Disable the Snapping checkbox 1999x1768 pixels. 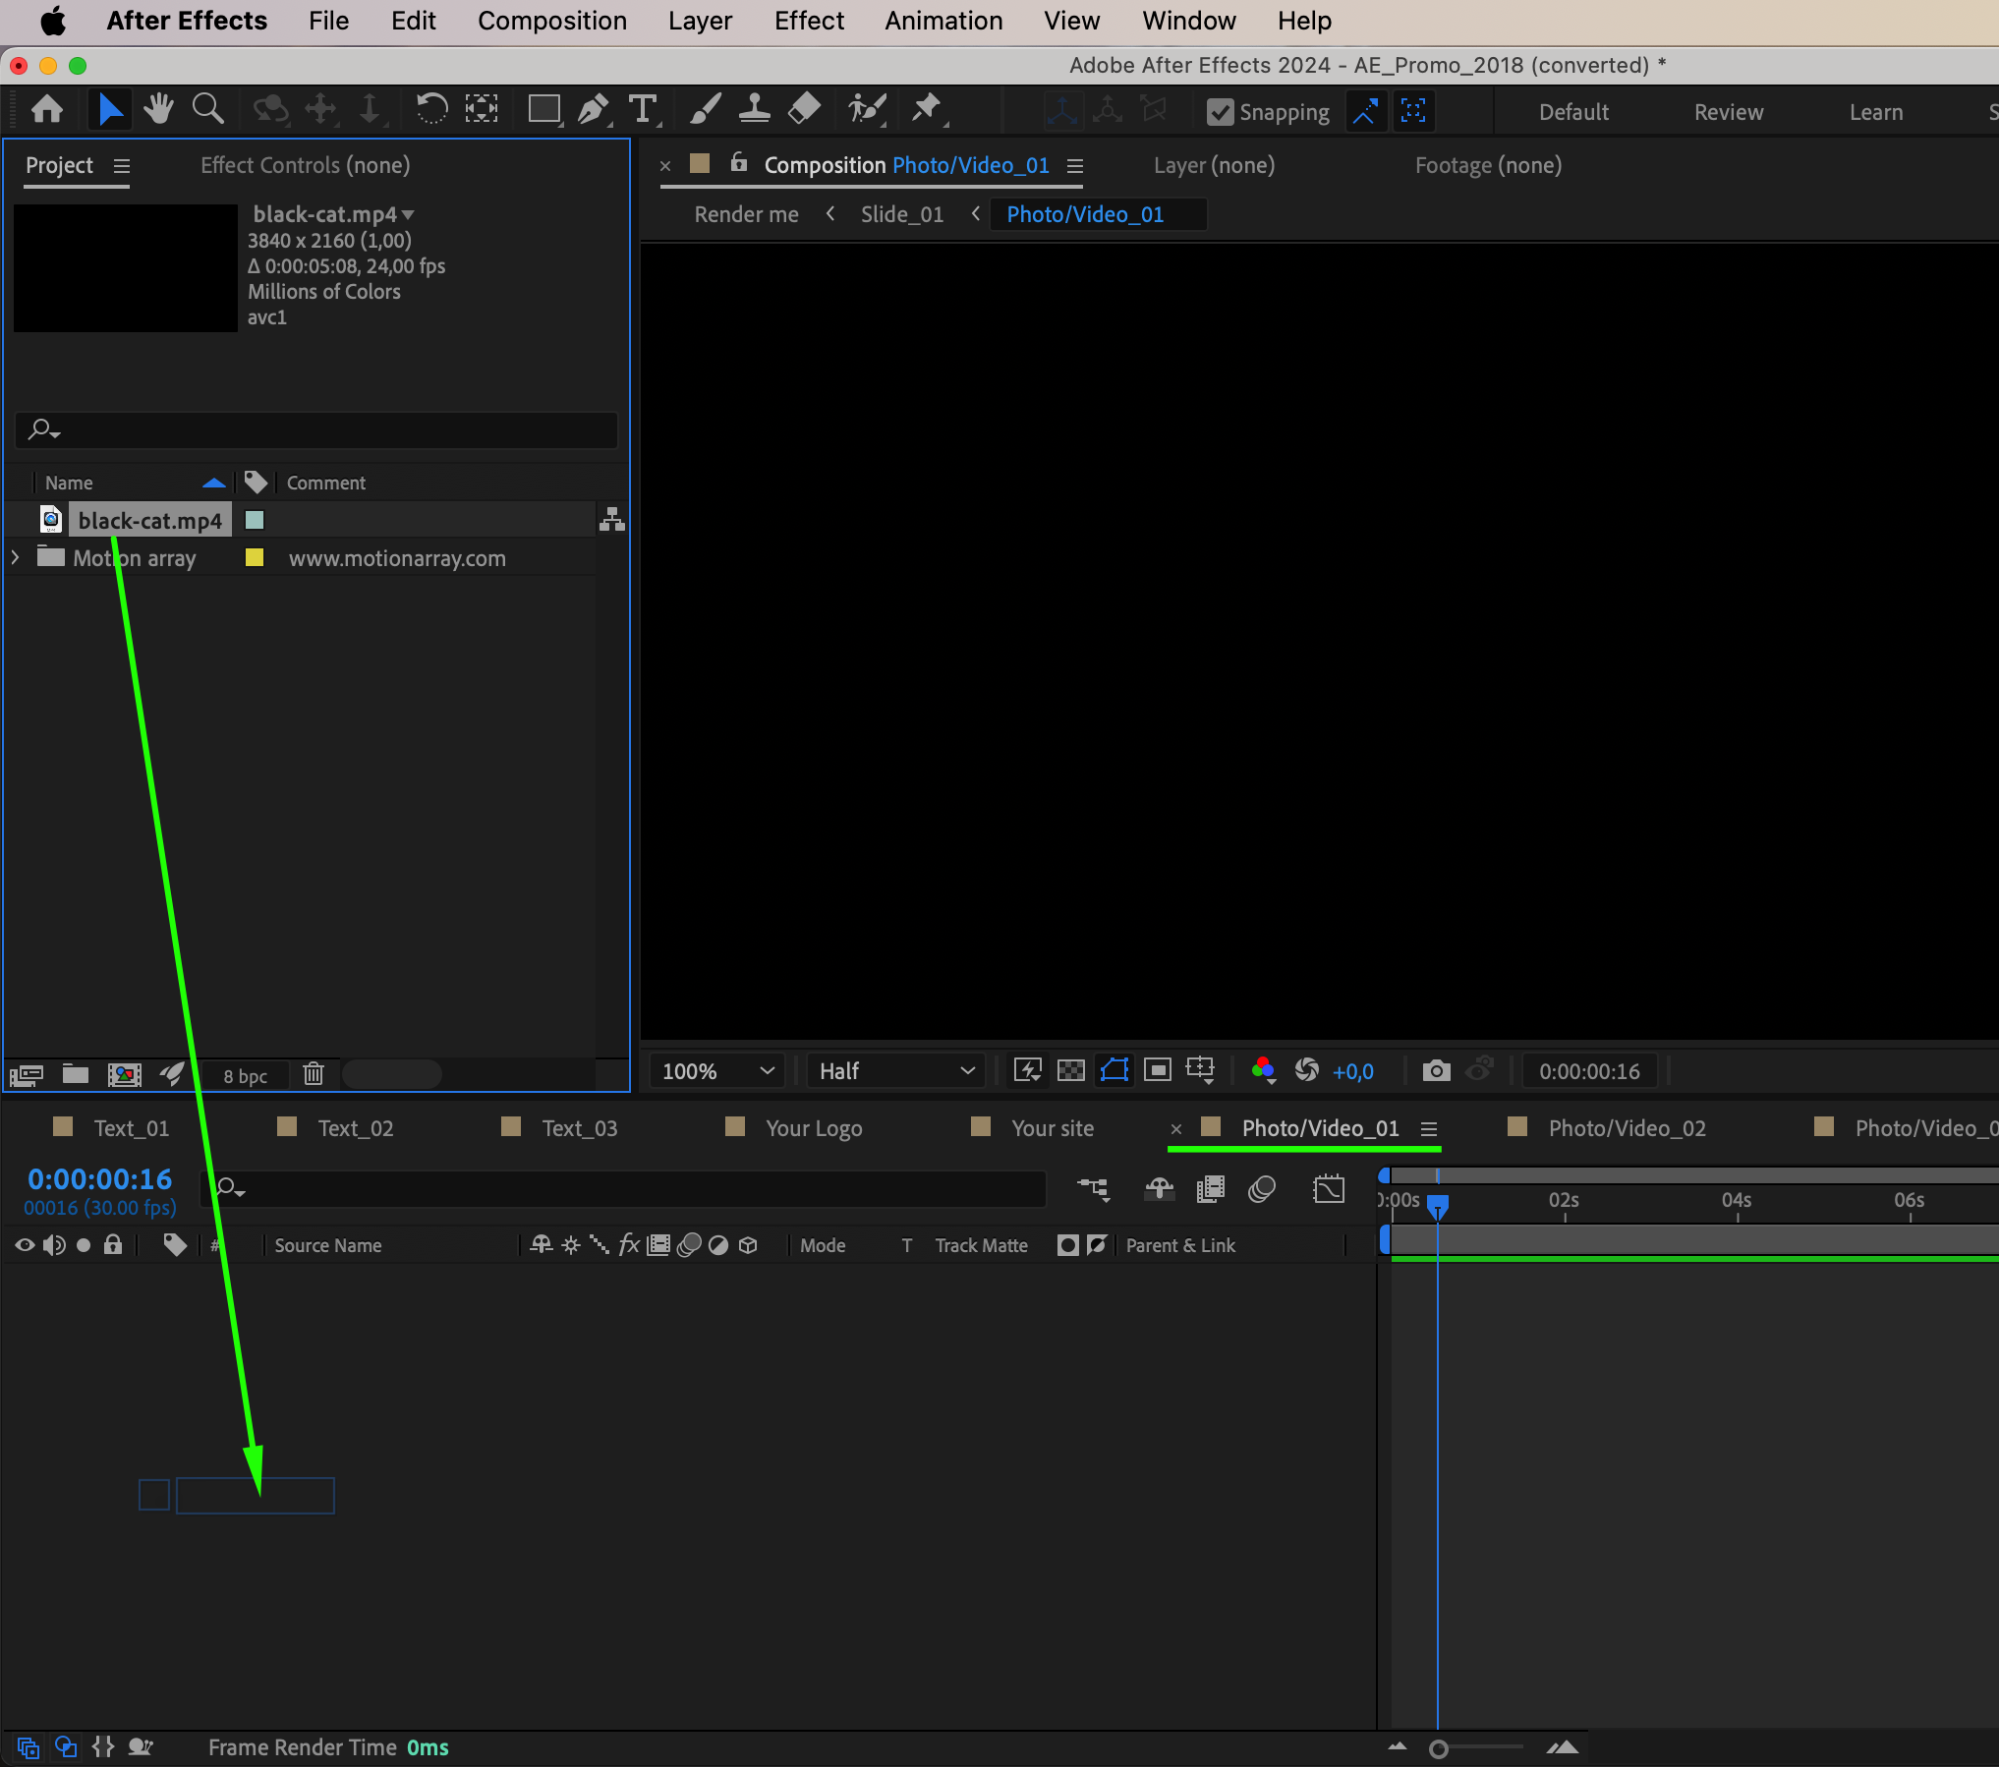(1219, 112)
